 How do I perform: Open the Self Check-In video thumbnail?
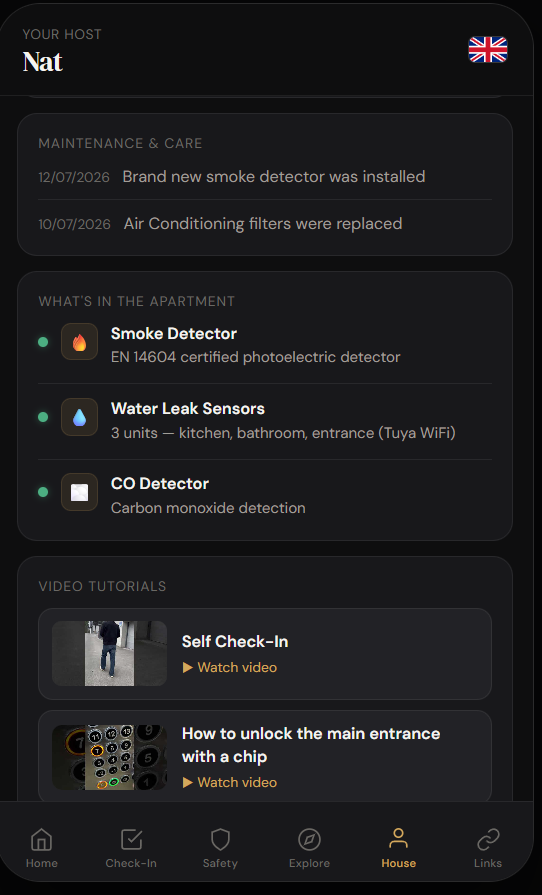[x=110, y=654]
